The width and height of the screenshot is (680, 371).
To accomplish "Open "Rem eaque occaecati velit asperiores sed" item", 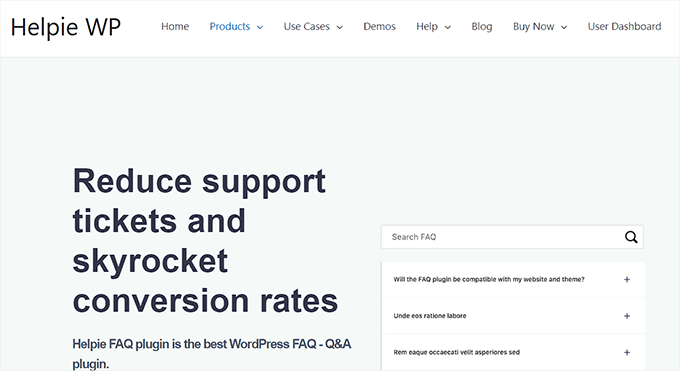I will coord(456,352).
